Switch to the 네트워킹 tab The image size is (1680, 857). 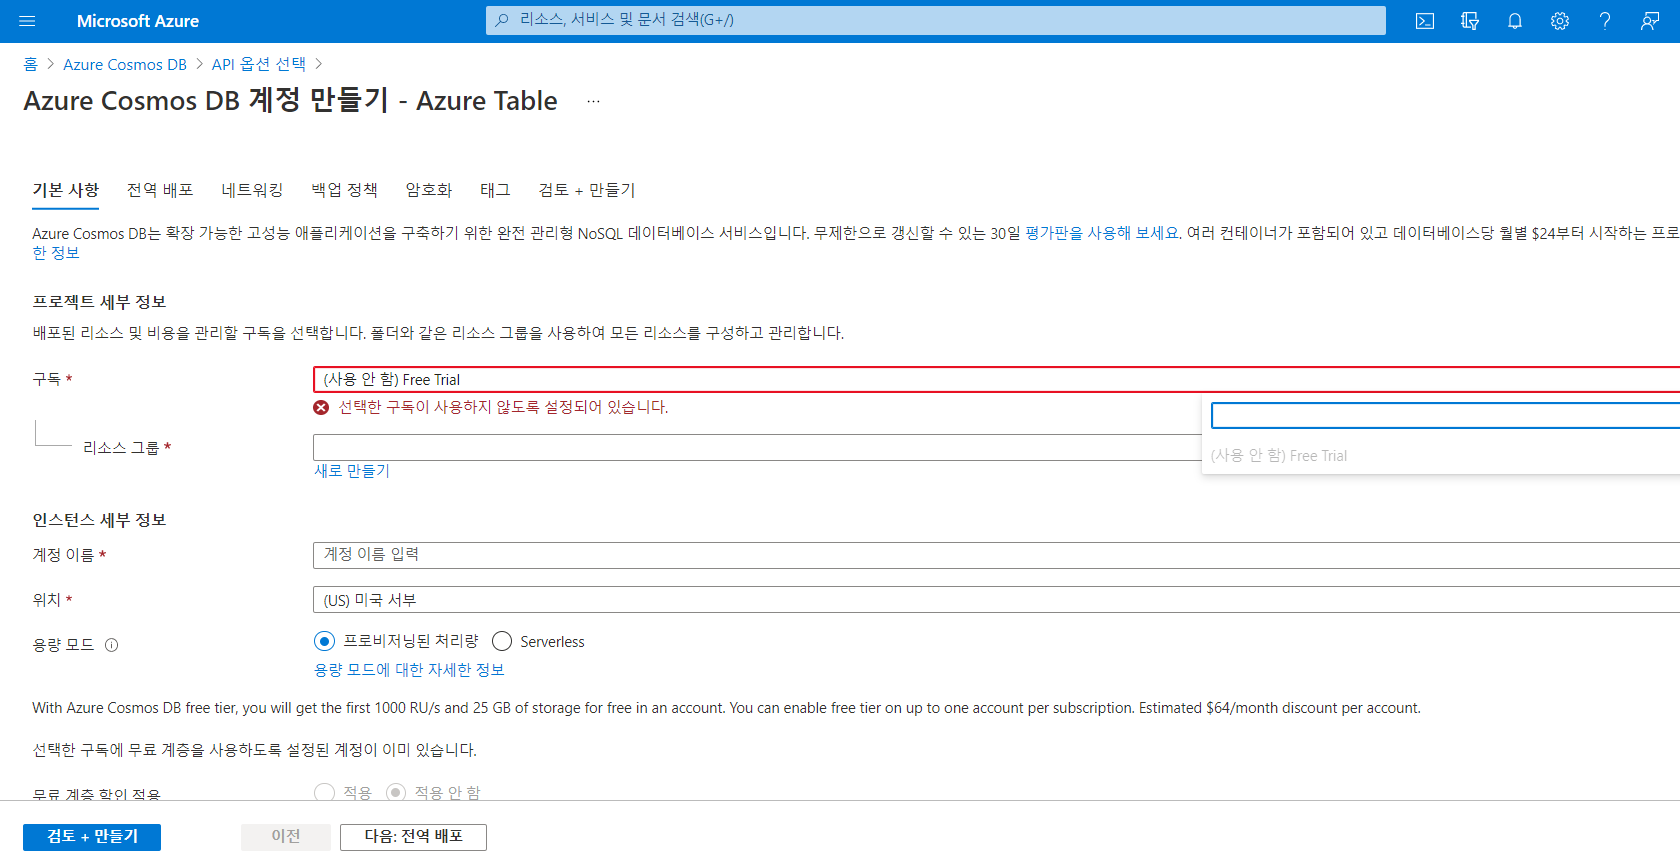click(252, 190)
